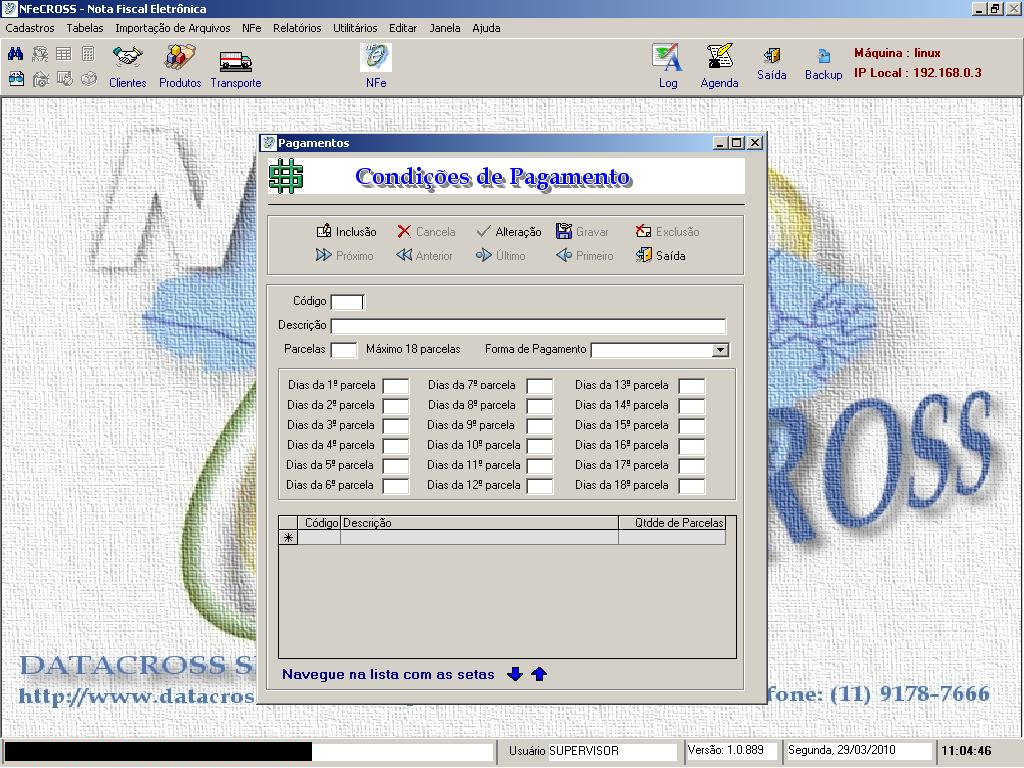1024x768 pixels.
Task: Click the Dias da 13ª parcela field
Action: click(x=692, y=386)
